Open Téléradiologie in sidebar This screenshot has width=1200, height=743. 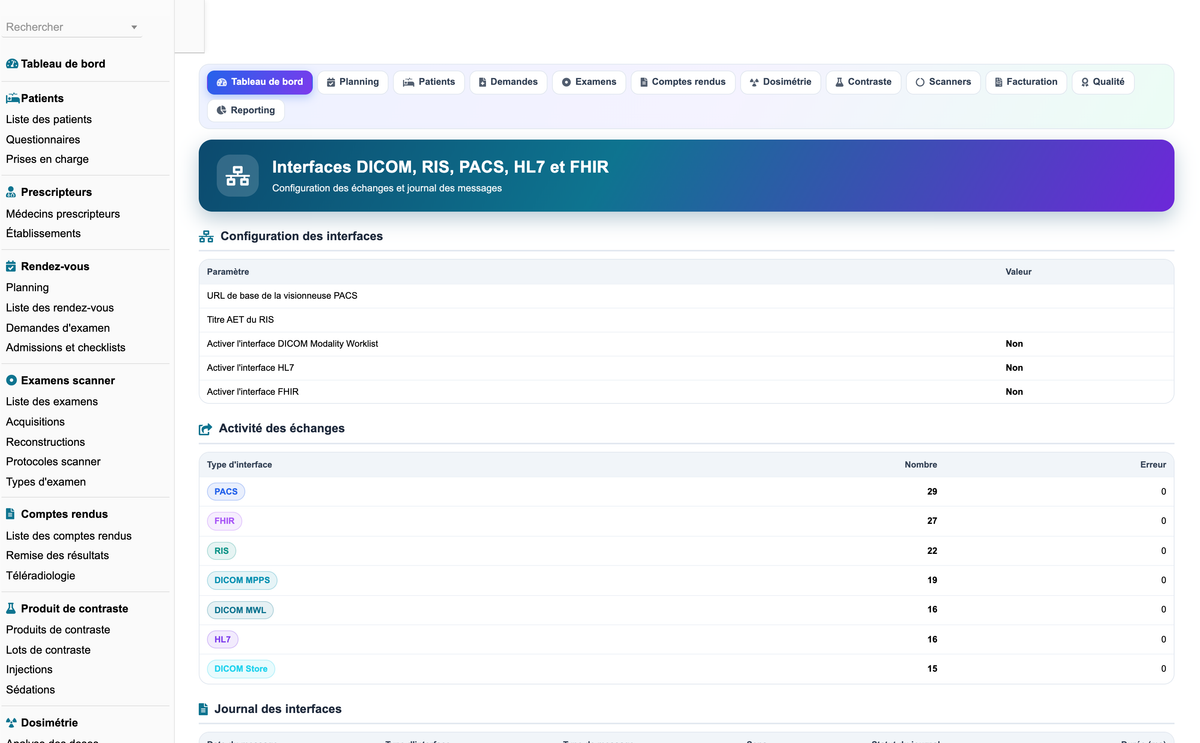40,576
